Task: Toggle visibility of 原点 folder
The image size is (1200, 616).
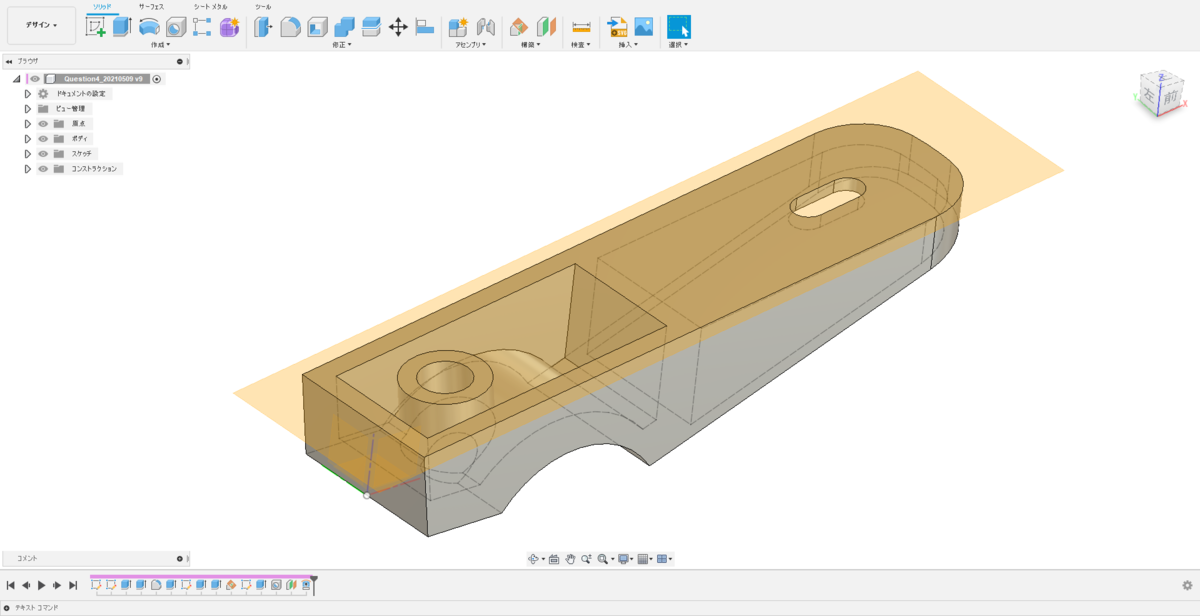Action: (43, 124)
